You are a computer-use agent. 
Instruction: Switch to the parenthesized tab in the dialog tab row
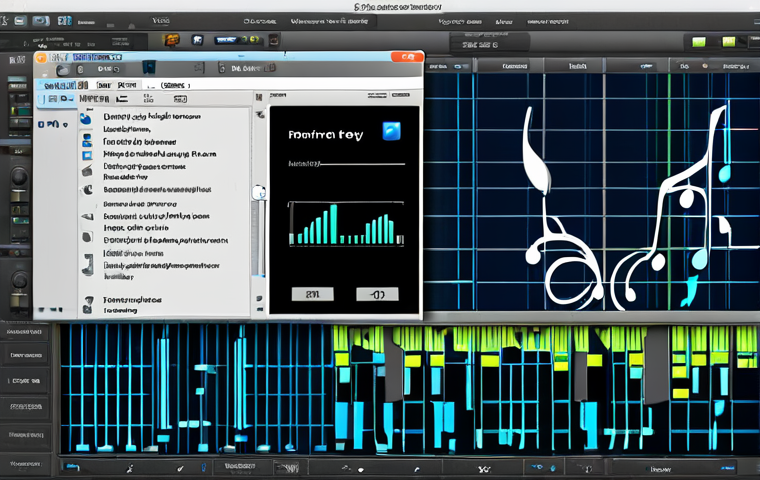[x=175, y=85]
